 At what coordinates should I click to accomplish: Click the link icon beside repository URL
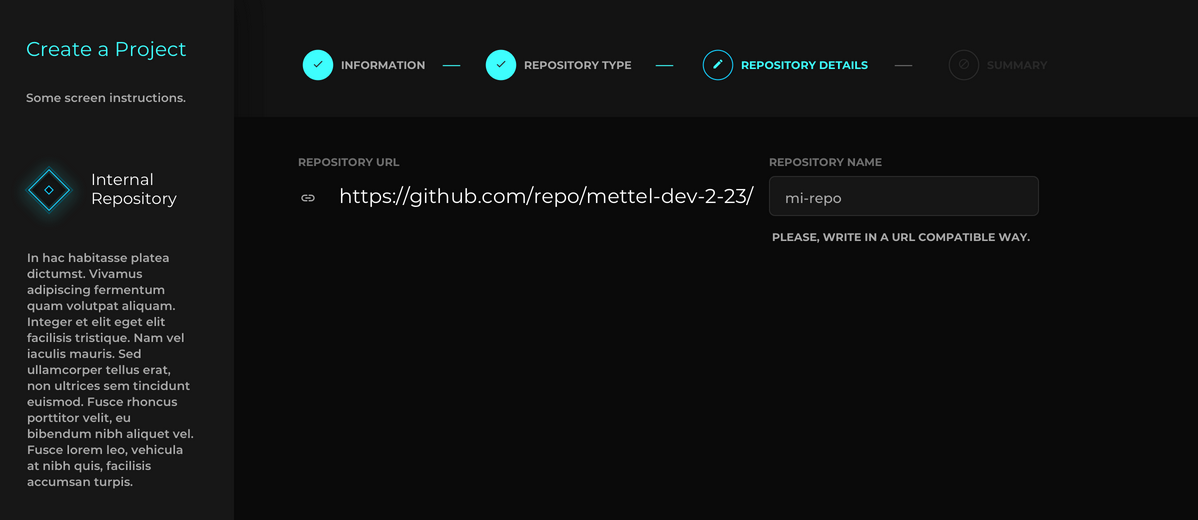point(308,198)
